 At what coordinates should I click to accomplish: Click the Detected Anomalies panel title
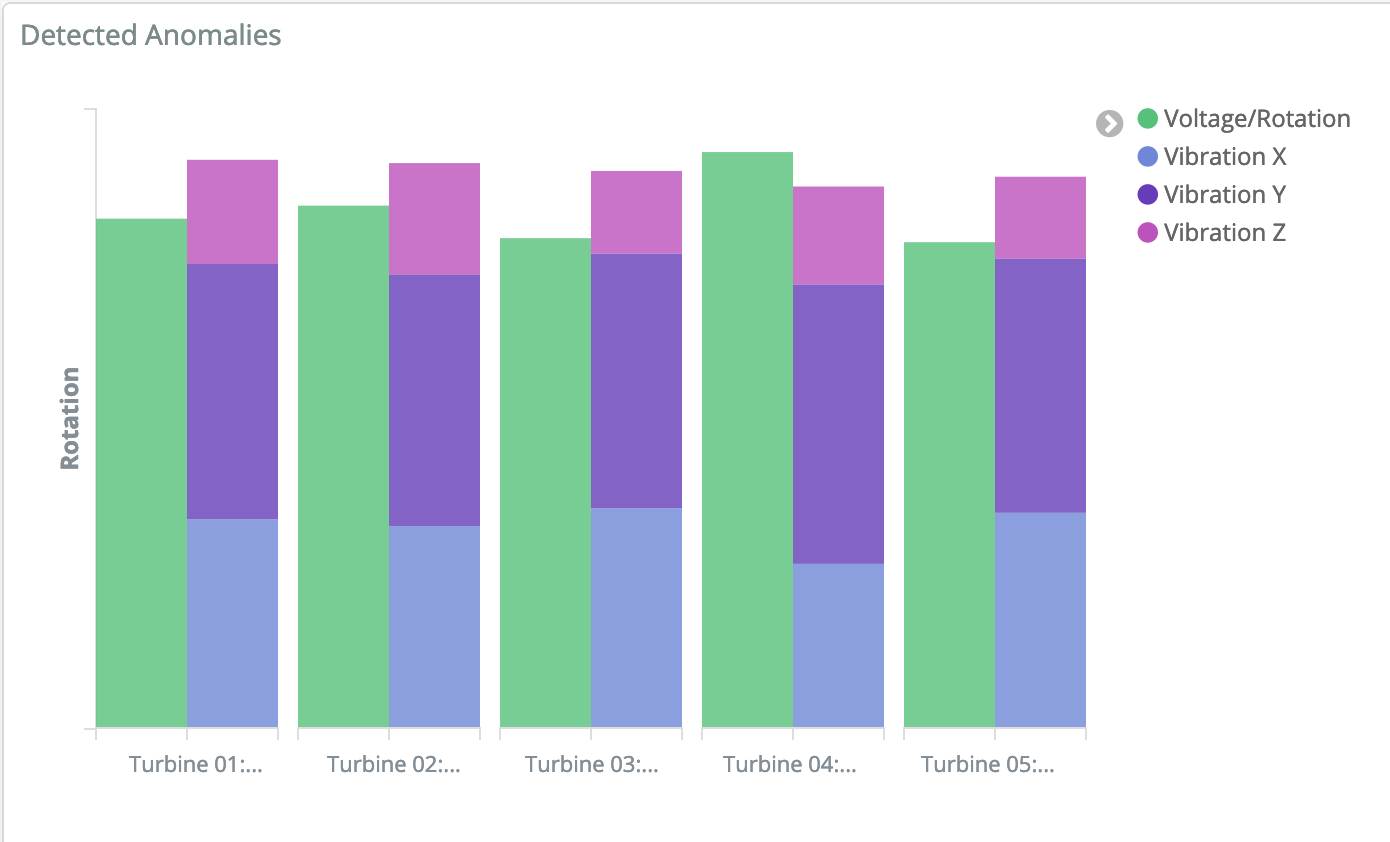point(151,35)
